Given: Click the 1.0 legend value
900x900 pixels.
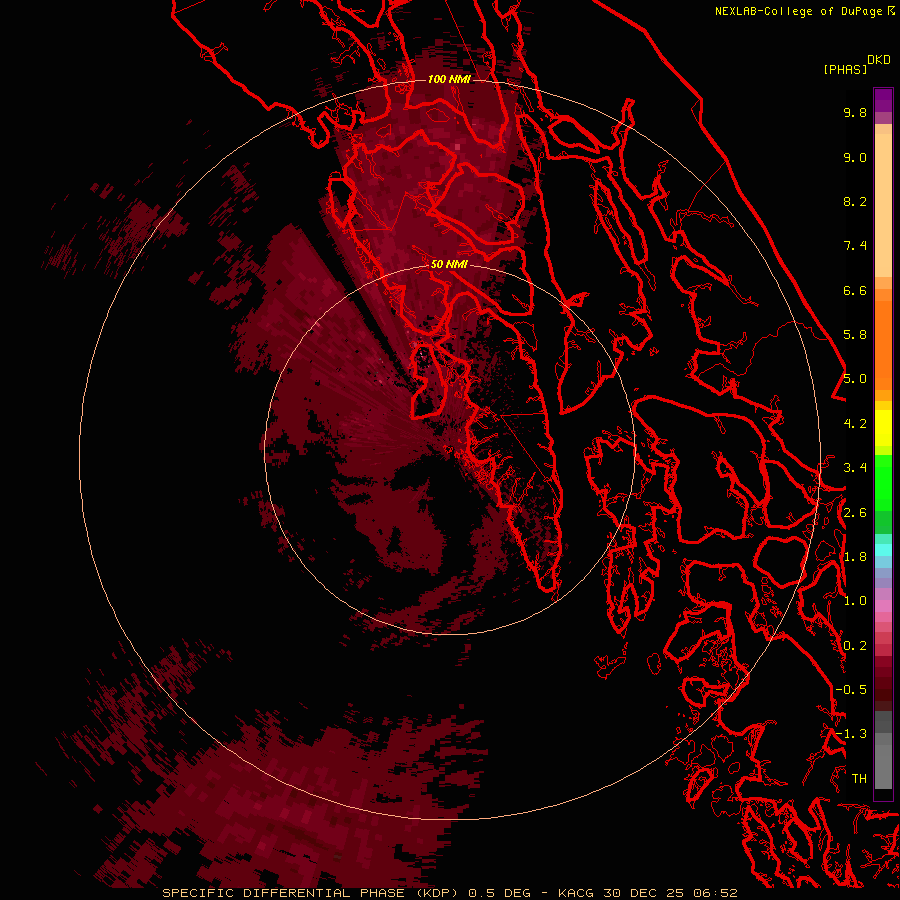Looking at the screenshot, I should click(855, 601).
